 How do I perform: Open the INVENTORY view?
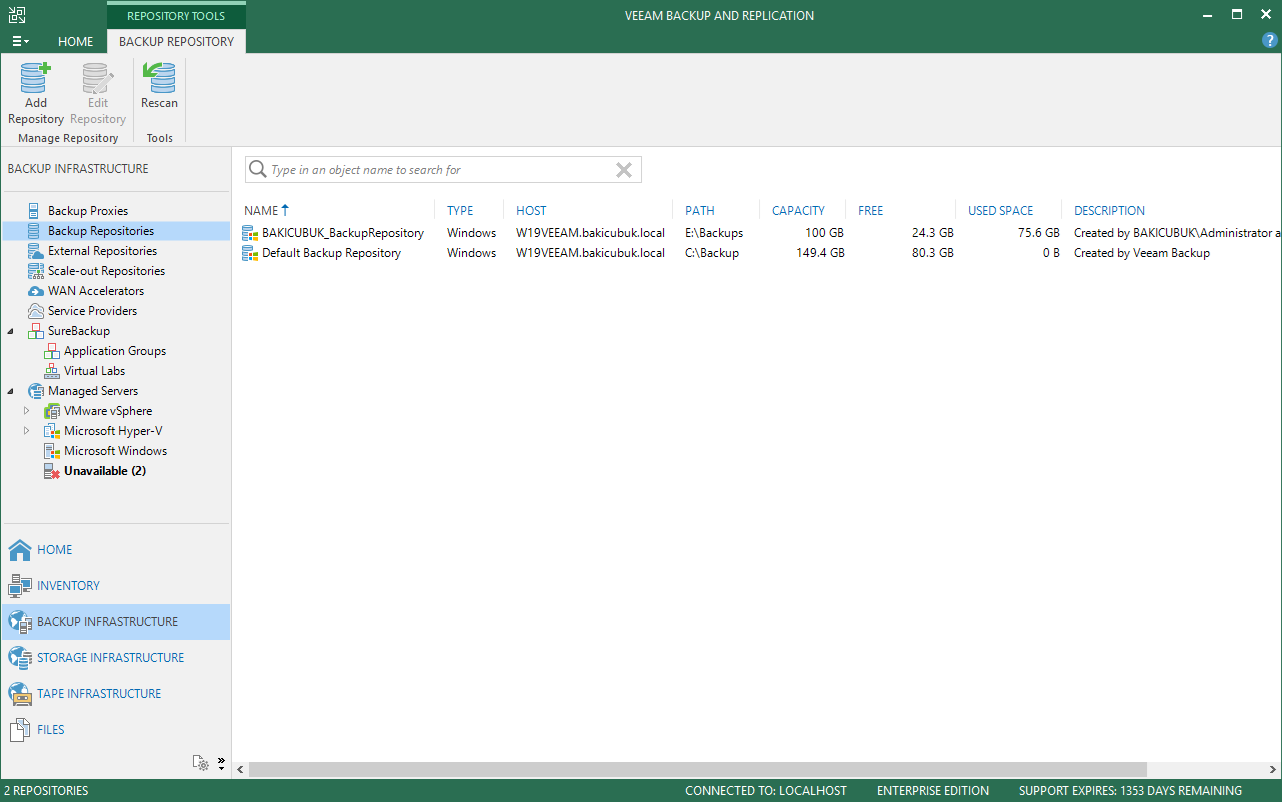point(116,586)
